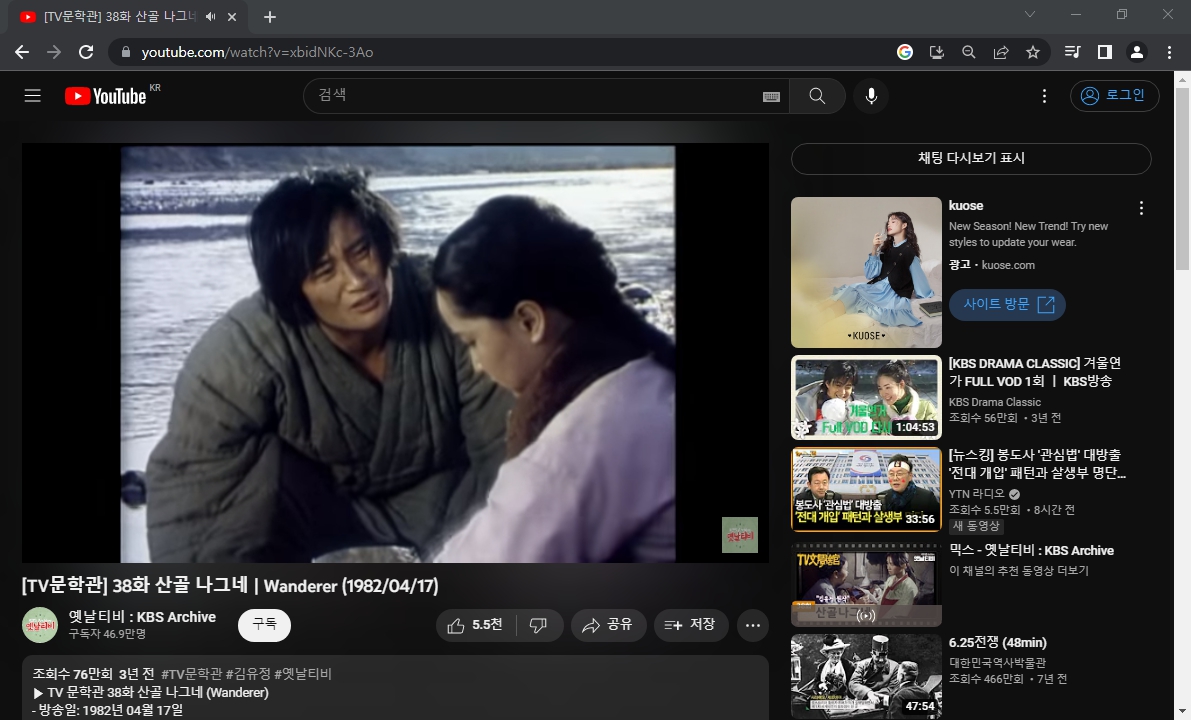The width and height of the screenshot is (1191, 720).
Task: Play the 6.25전쟁 (48min) thumbnail
Action: [866, 676]
